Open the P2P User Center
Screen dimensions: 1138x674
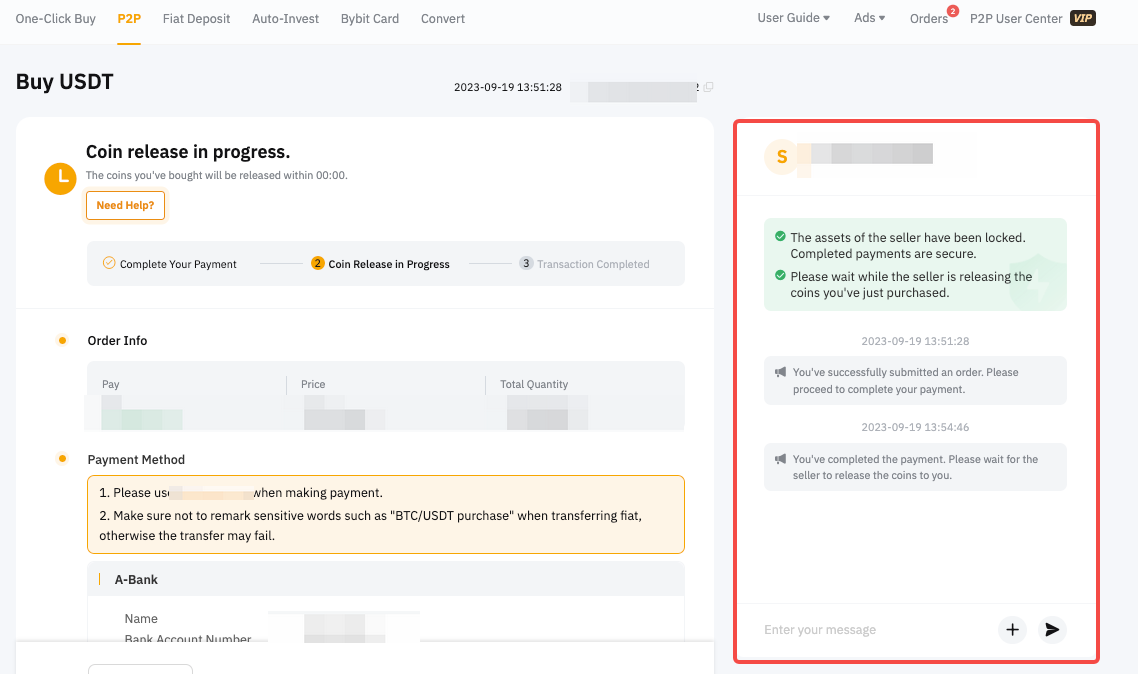(1015, 19)
